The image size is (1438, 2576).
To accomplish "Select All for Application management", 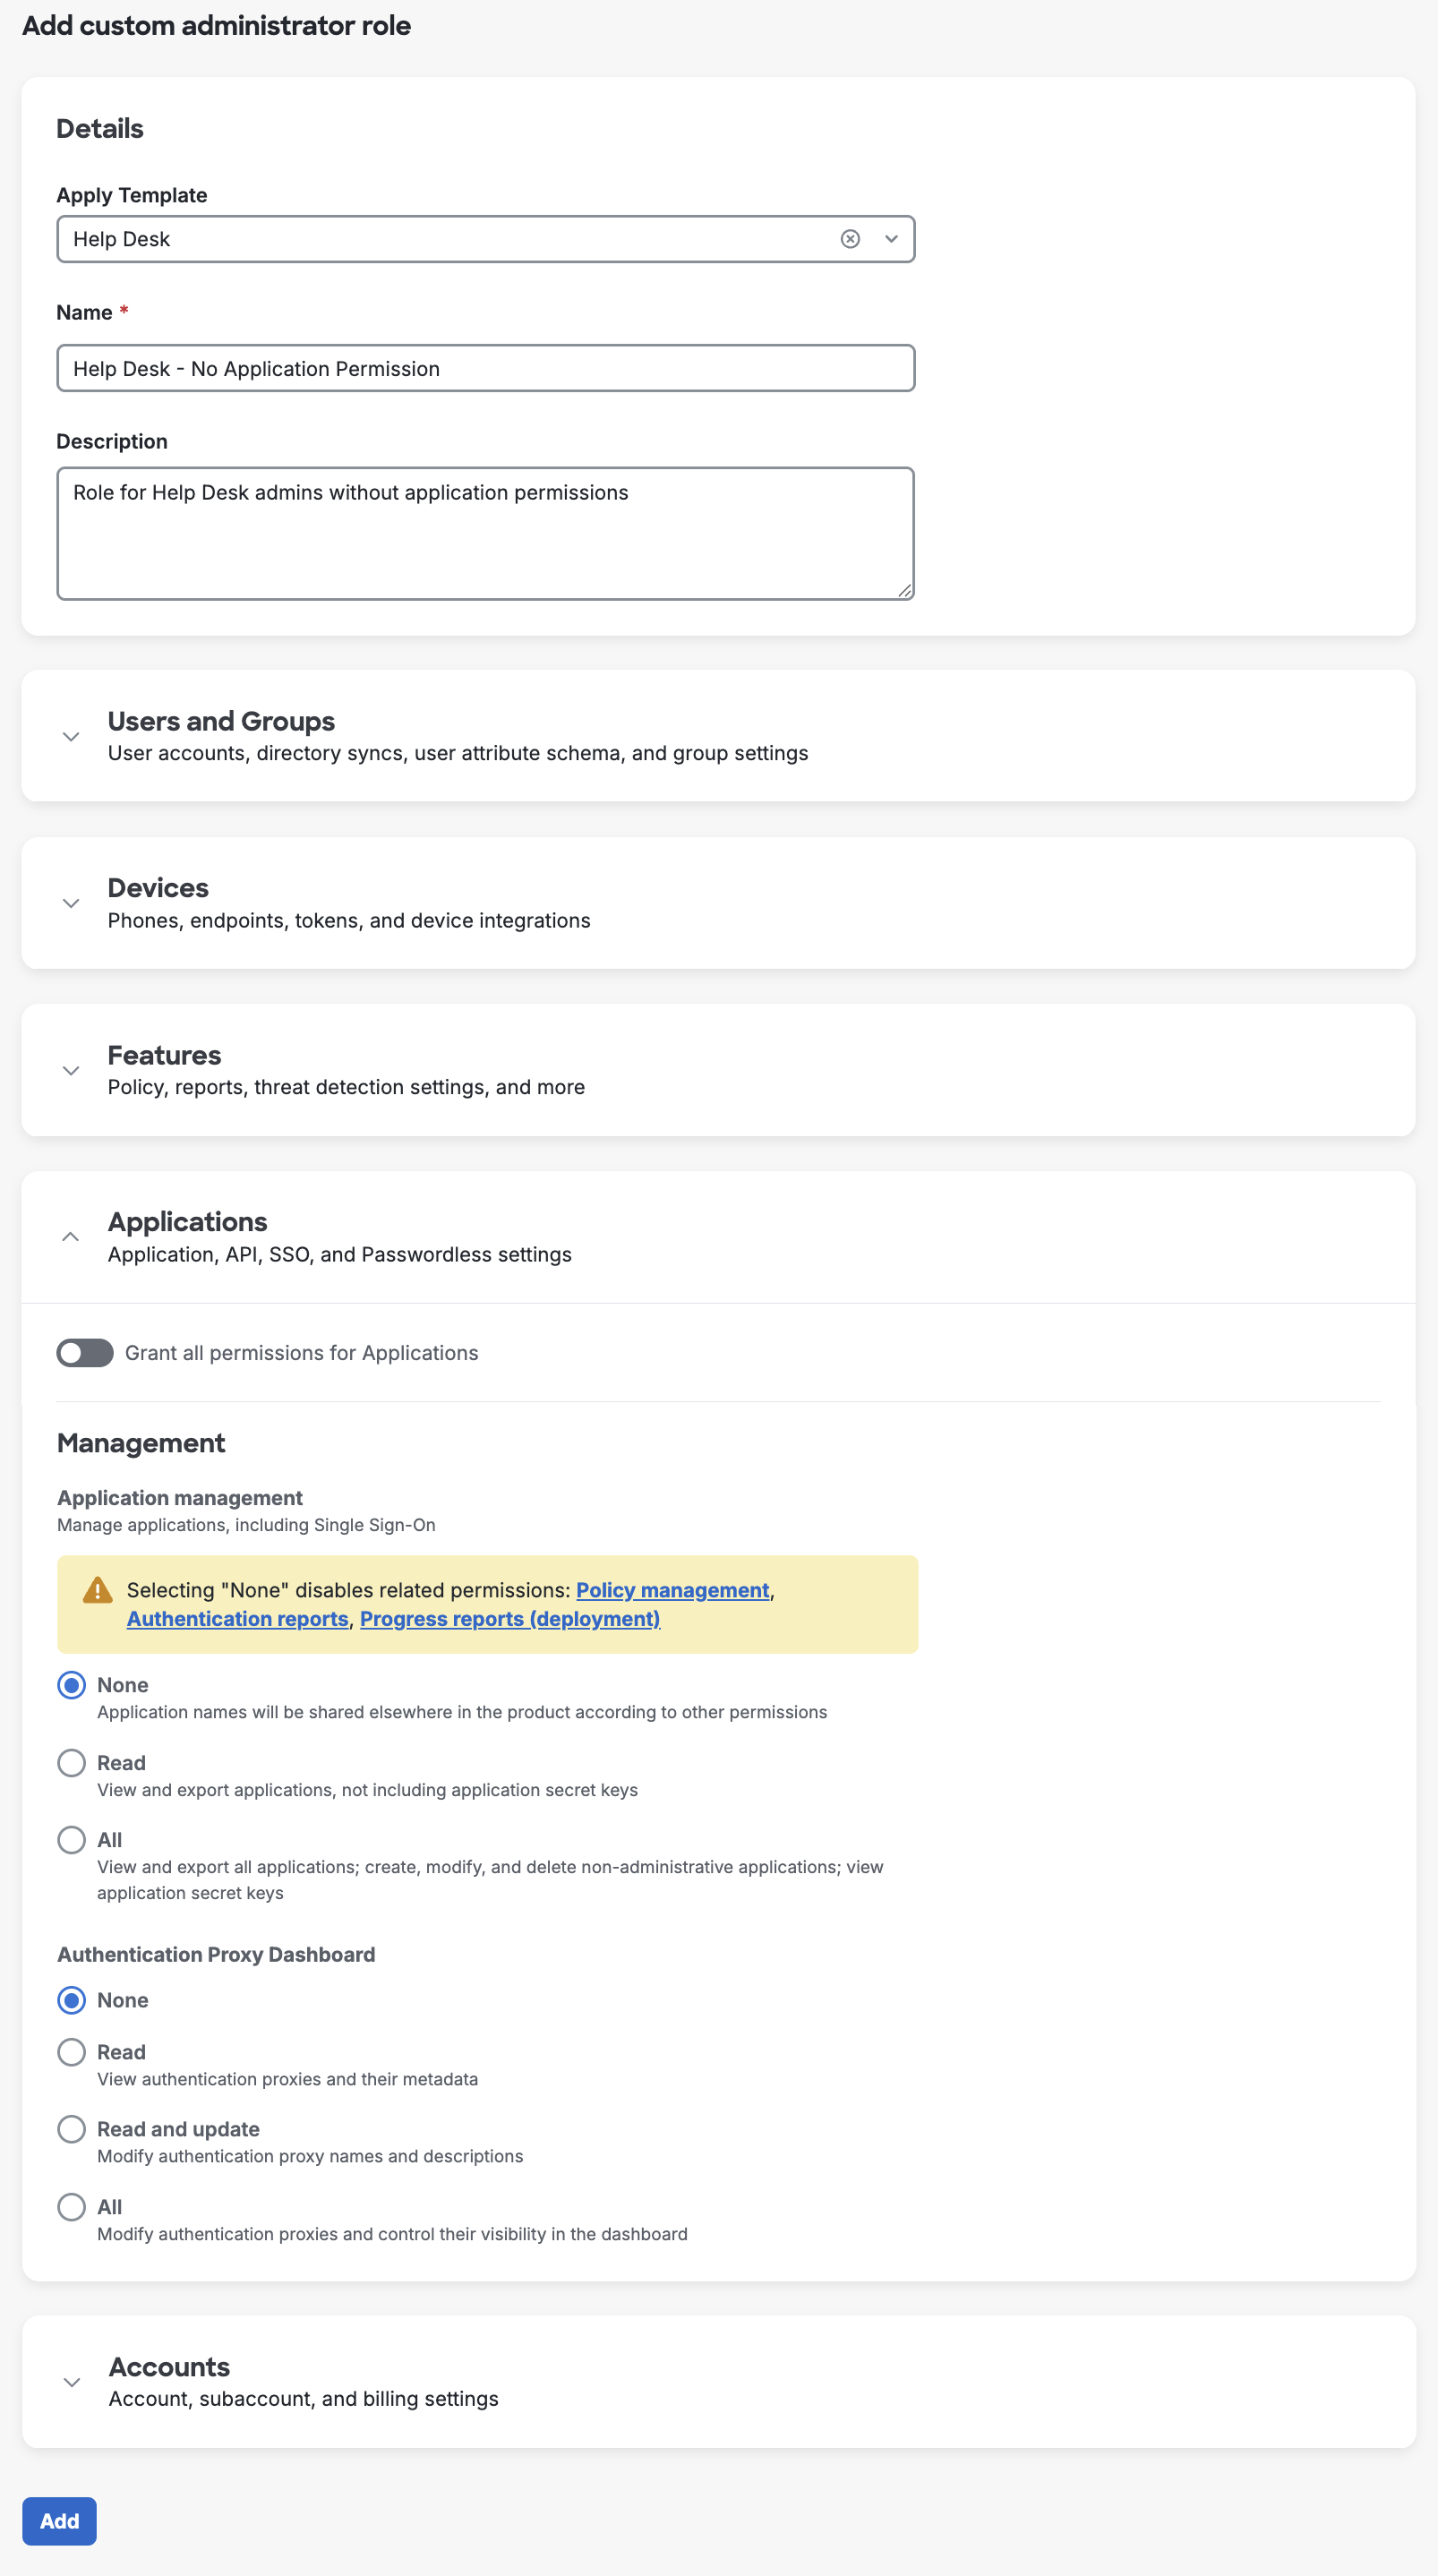I will 71,1840.
